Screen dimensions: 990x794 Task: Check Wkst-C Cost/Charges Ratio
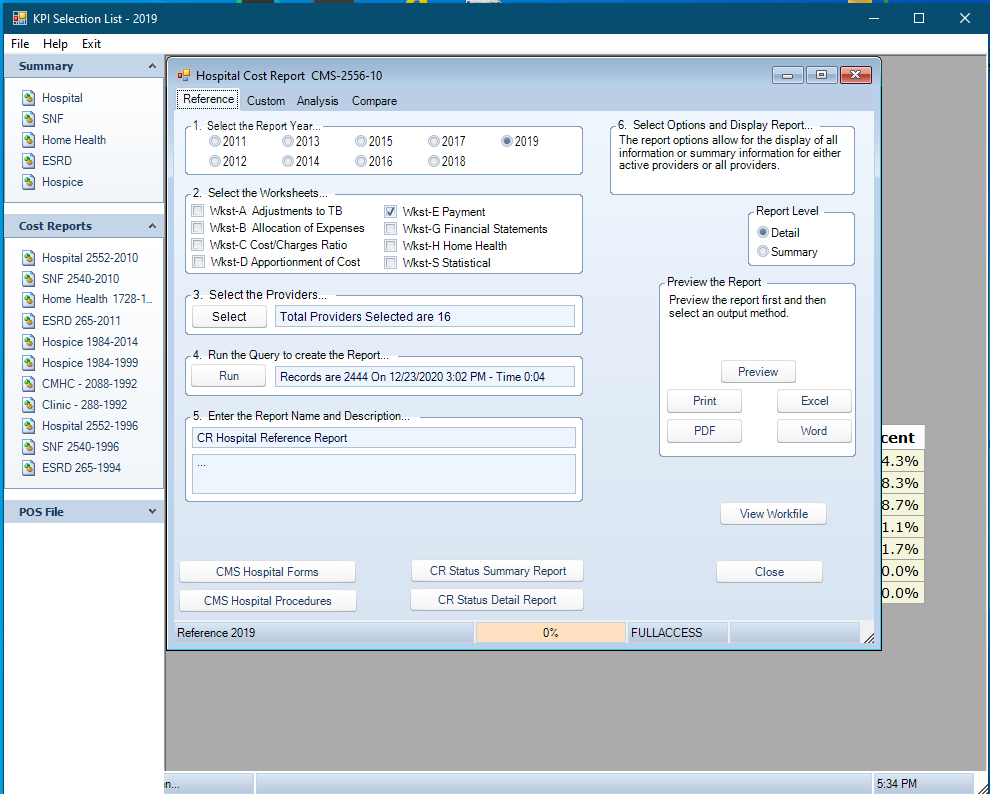pyautogui.click(x=198, y=245)
